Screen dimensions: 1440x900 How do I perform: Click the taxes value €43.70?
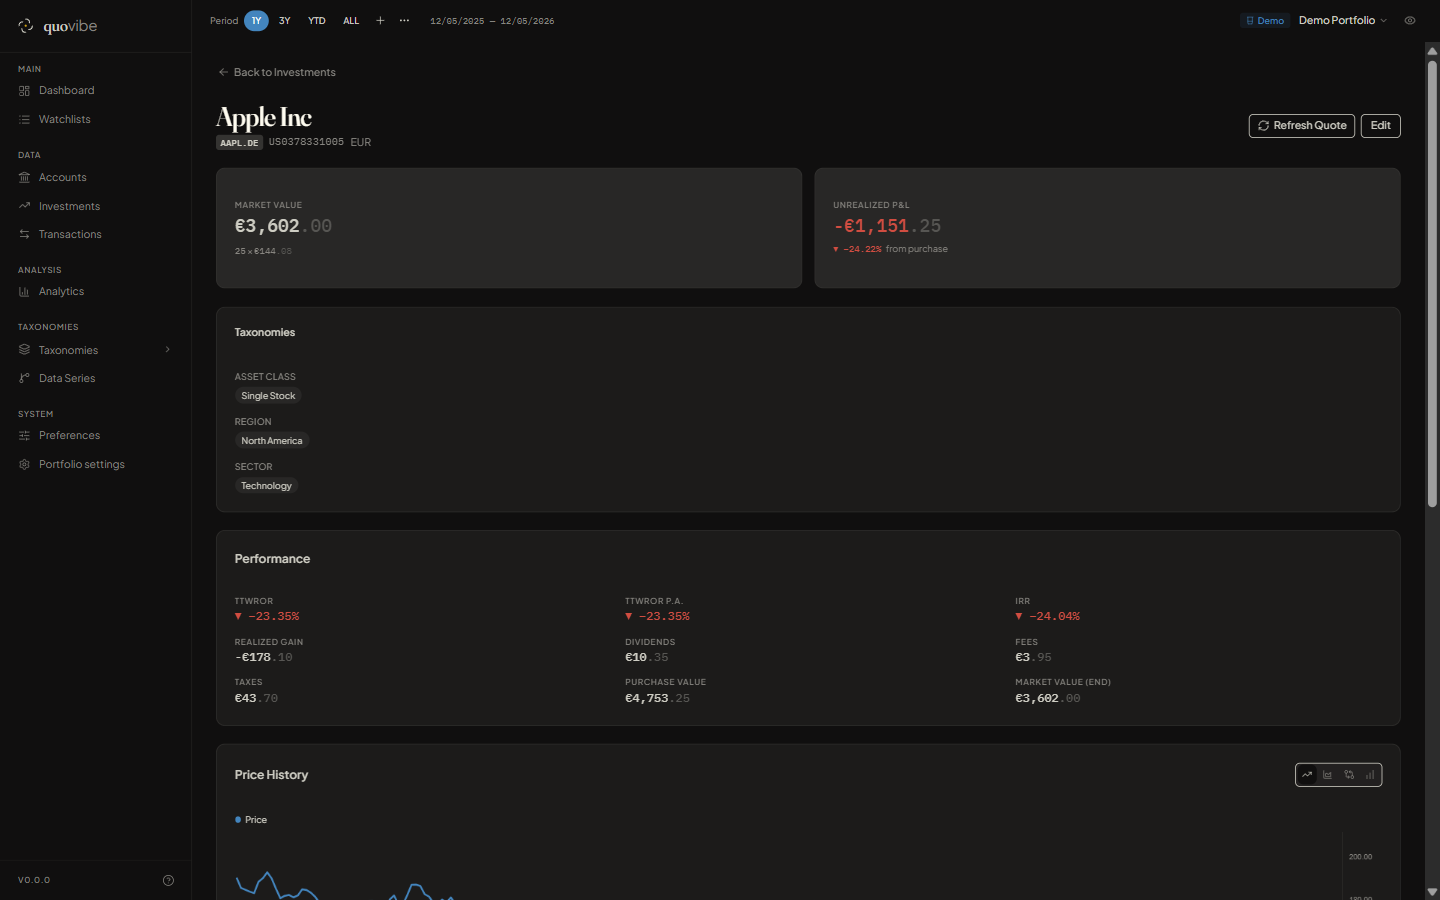click(256, 699)
